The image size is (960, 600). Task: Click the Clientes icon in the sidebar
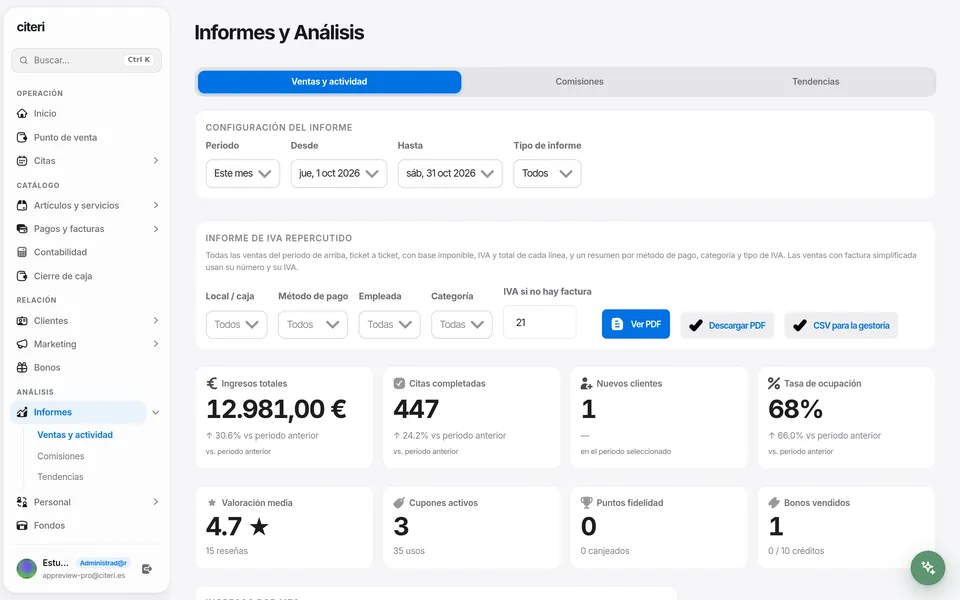pyautogui.click(x=22, y=321)
